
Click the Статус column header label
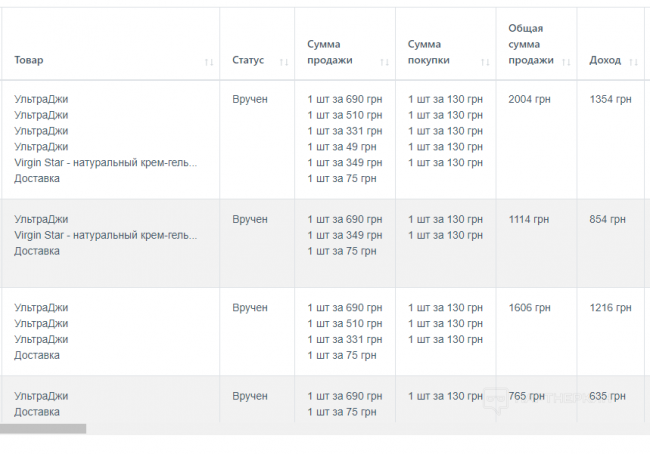point(248,60)
